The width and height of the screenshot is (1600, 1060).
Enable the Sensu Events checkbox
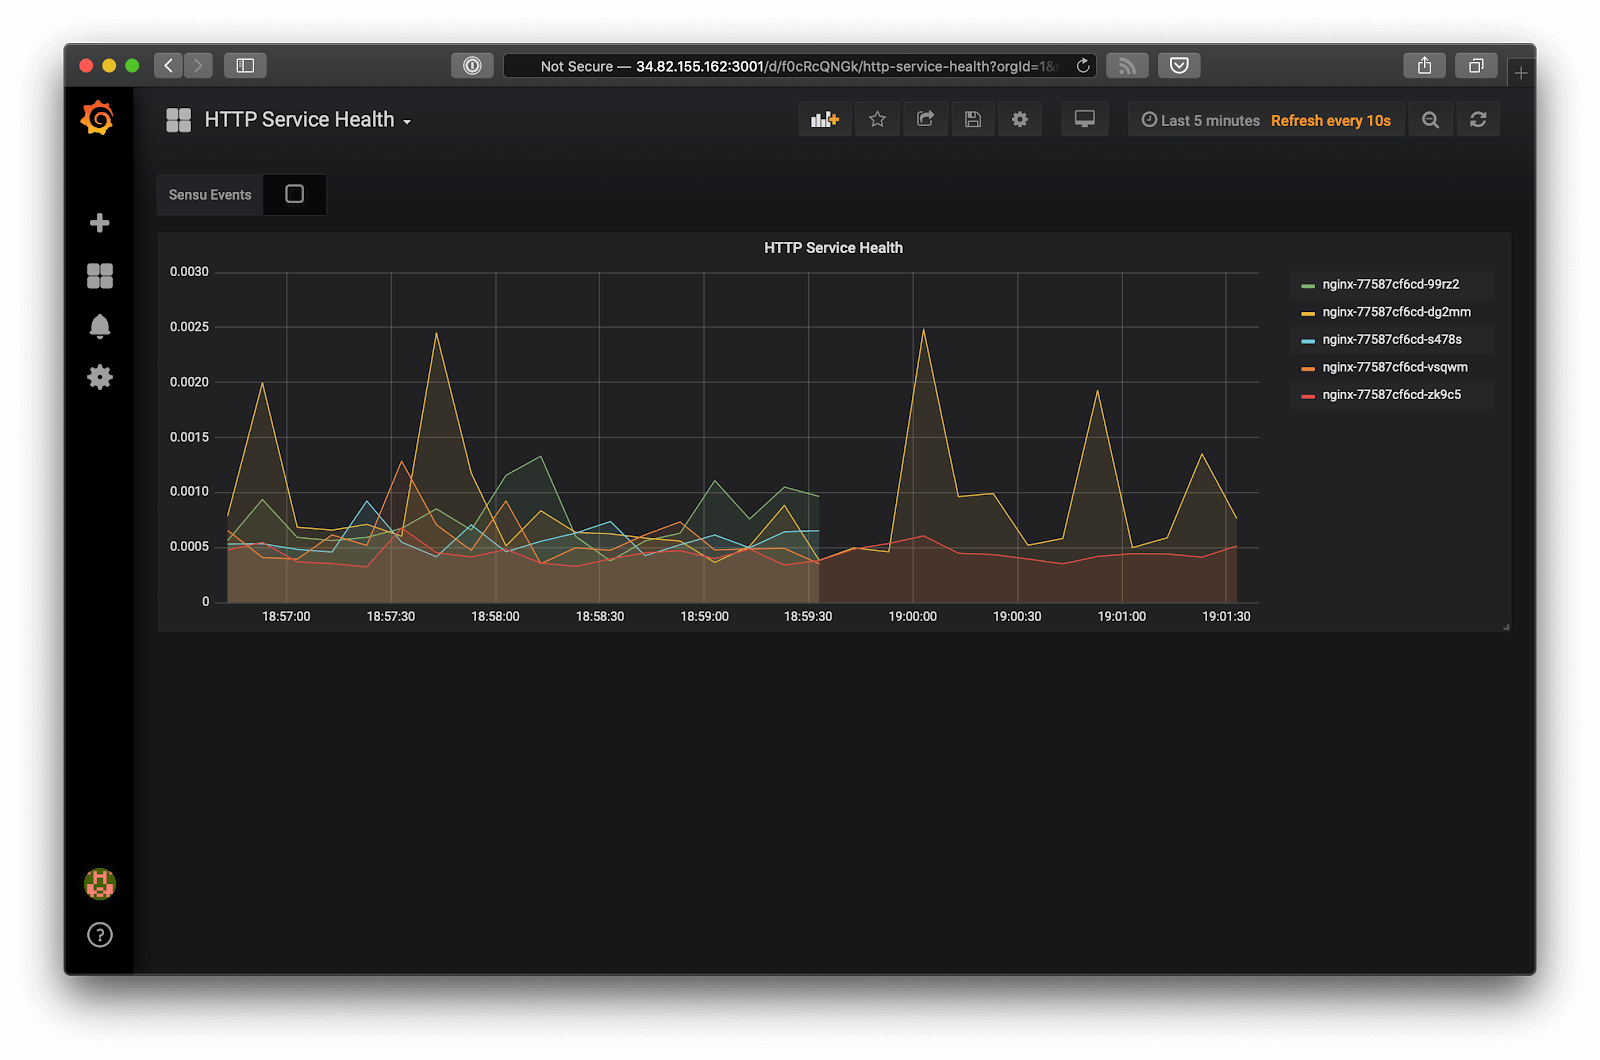tap(294, 194)
